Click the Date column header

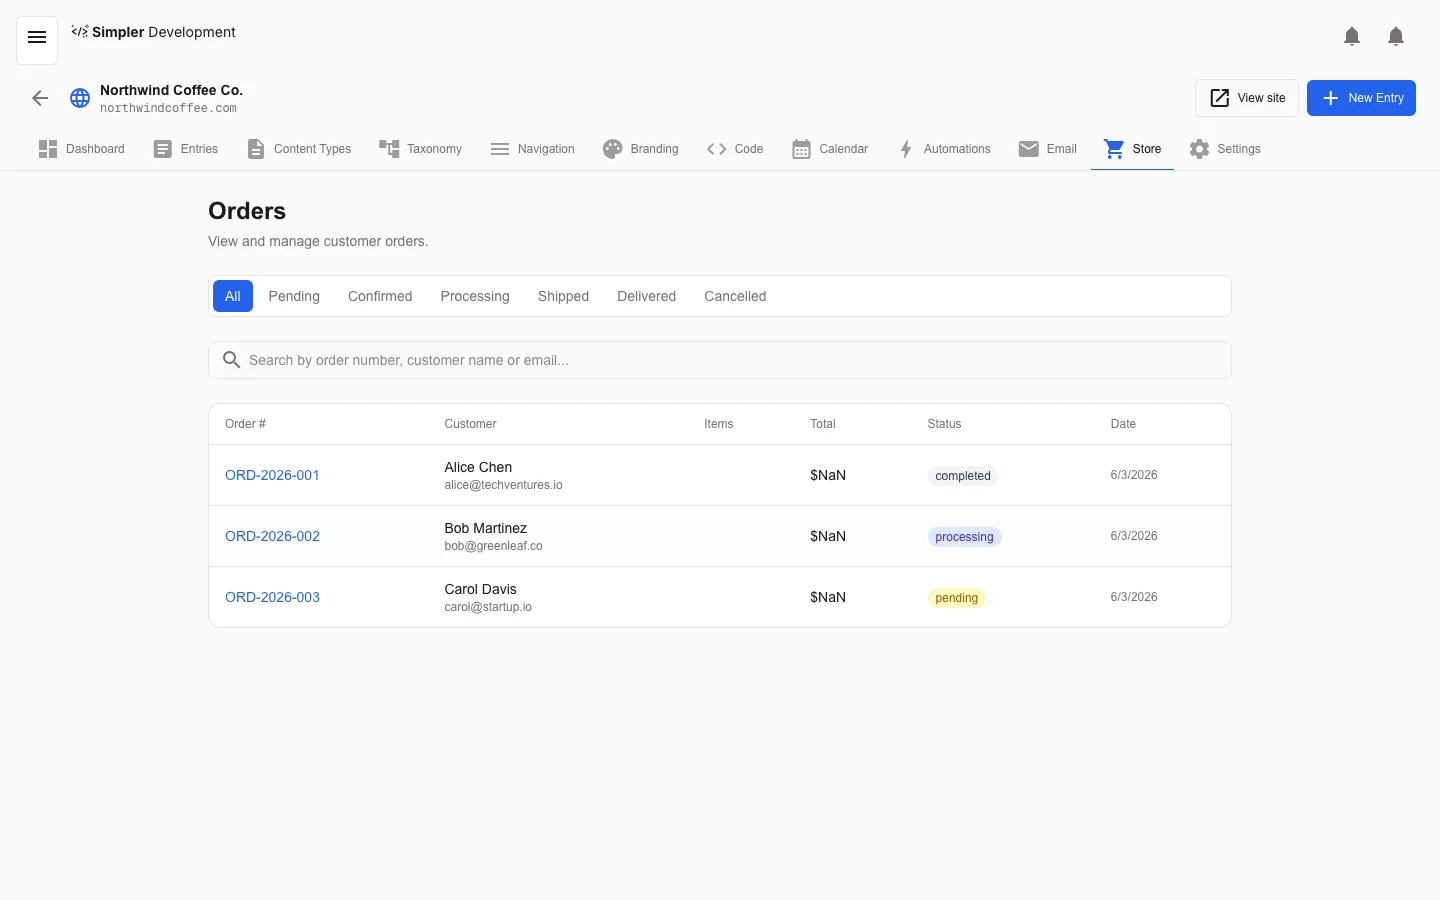point(1123,424)
